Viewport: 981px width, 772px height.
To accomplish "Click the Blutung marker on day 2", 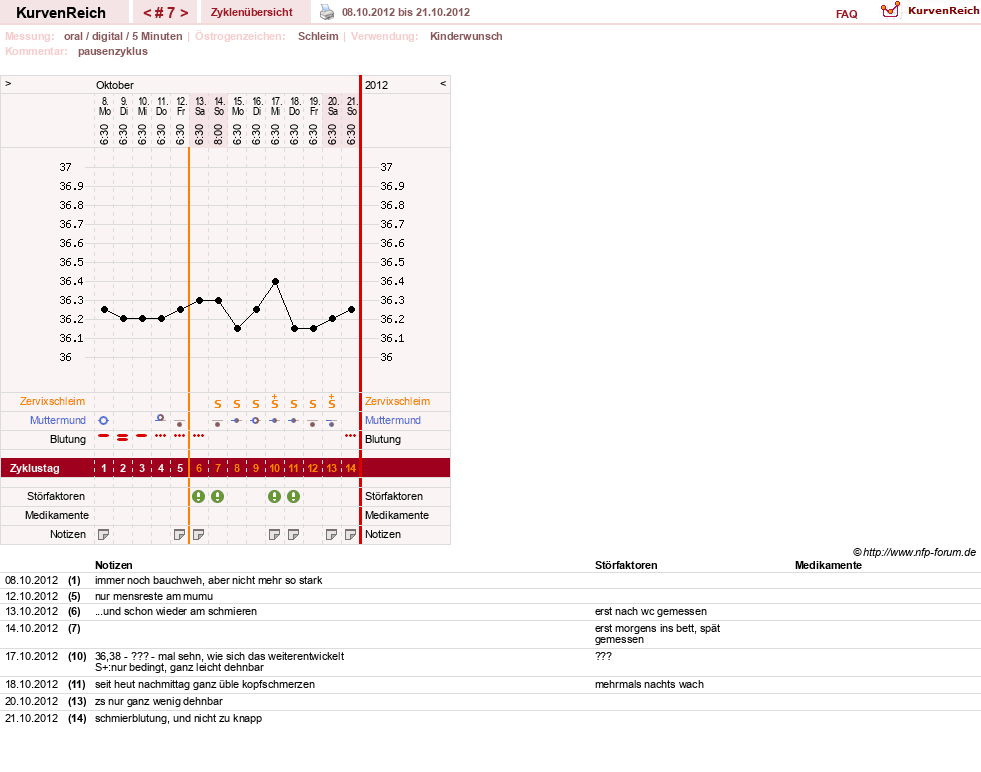I will pos(123,437).
